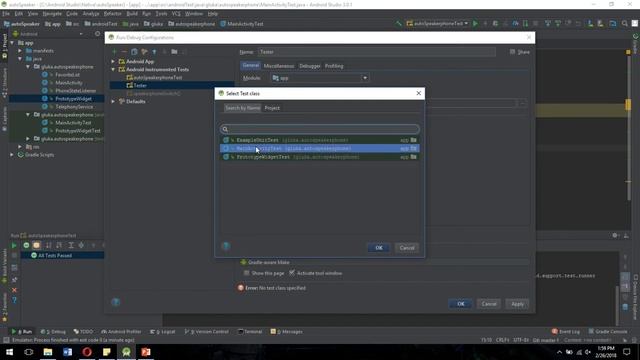Click OK in Run/Debug Configurations

click(x=461, y=304)
